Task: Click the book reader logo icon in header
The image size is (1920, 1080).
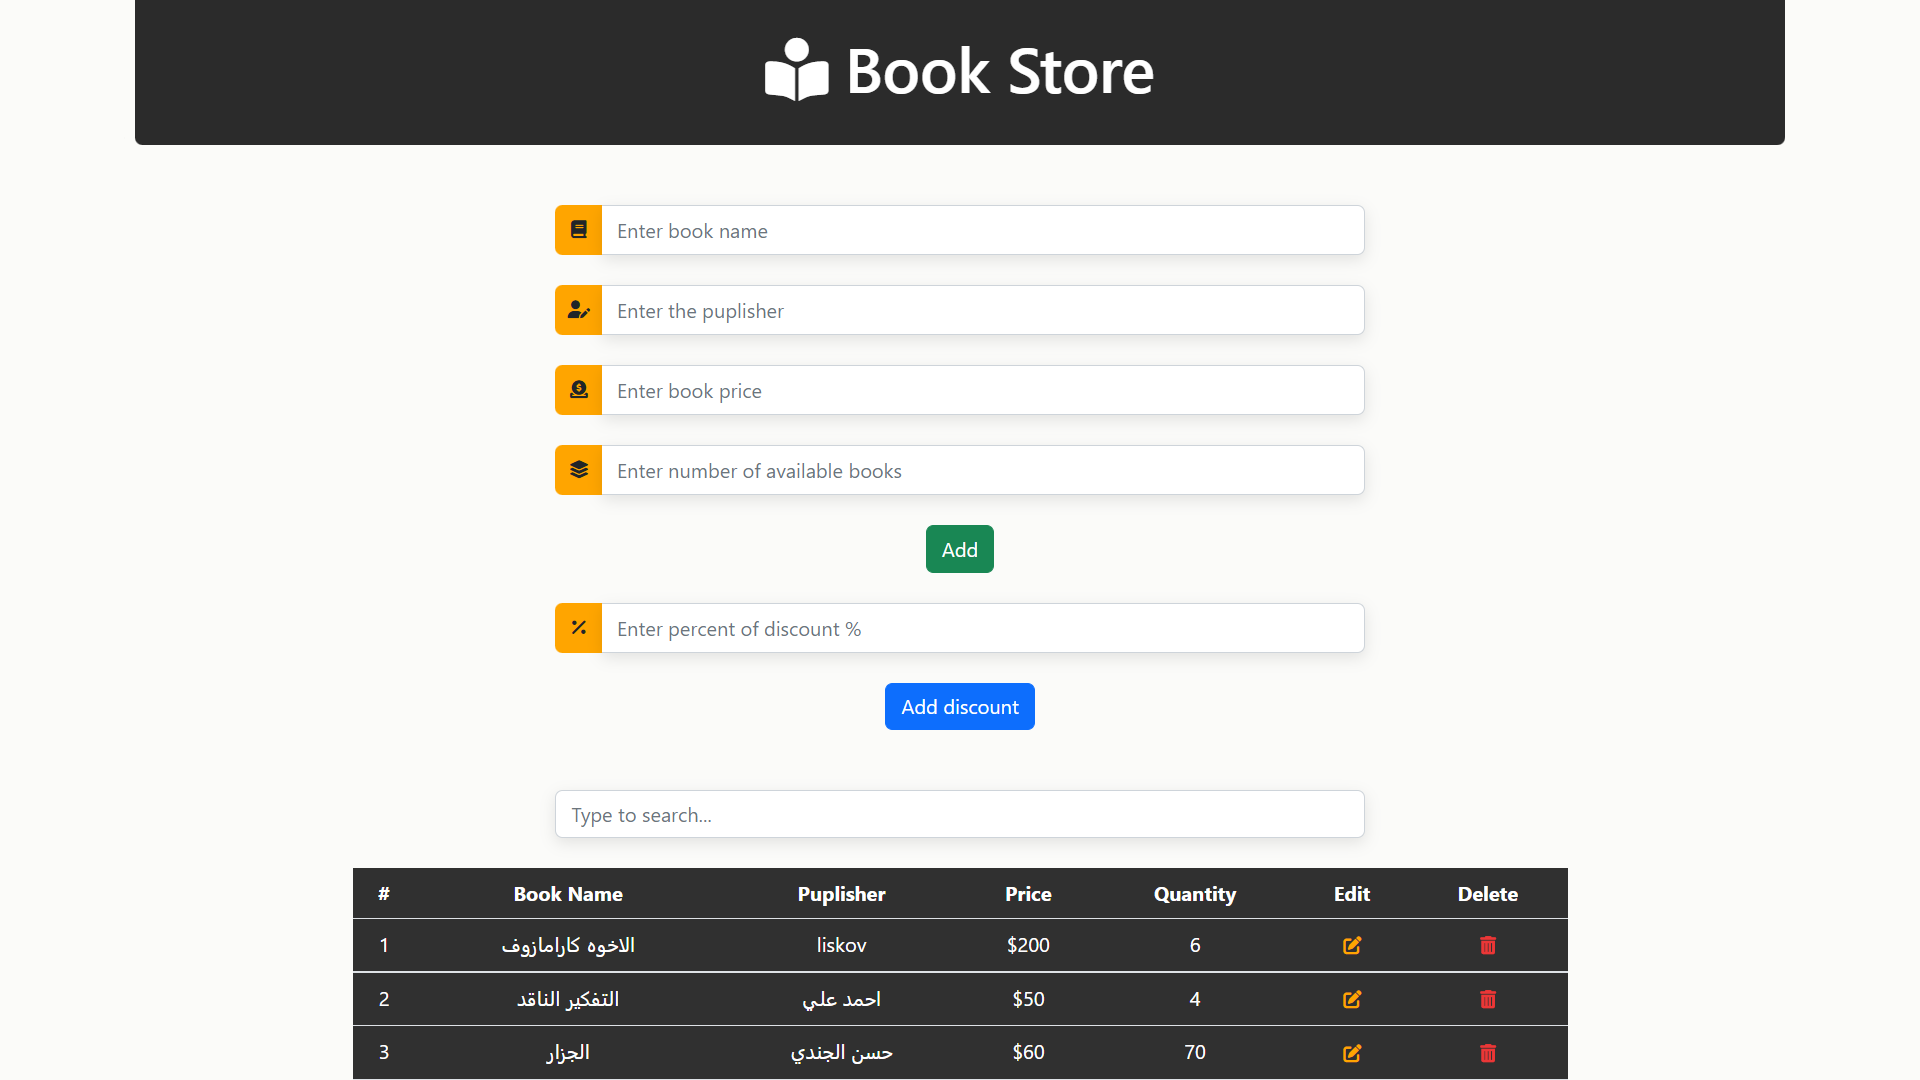Action: point(796,70)
